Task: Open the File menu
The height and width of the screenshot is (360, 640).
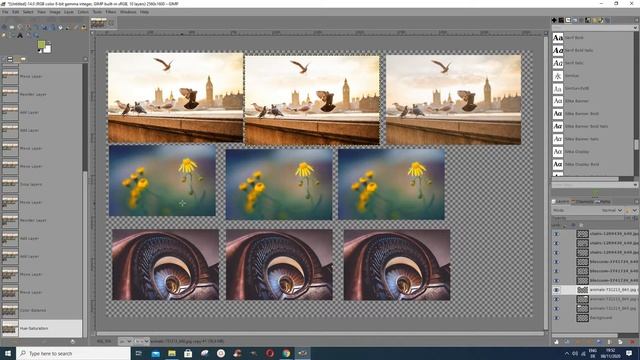Action: coord(5,12)
